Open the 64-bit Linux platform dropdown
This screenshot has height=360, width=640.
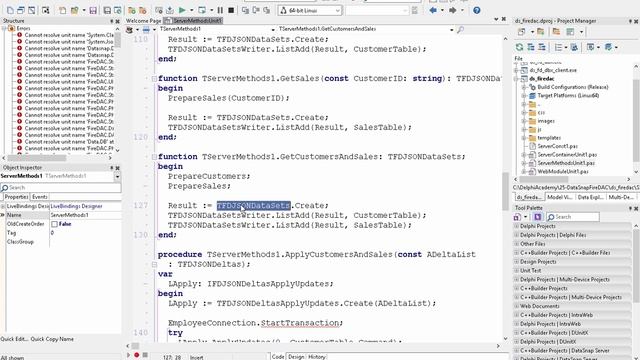click(338, 11)
